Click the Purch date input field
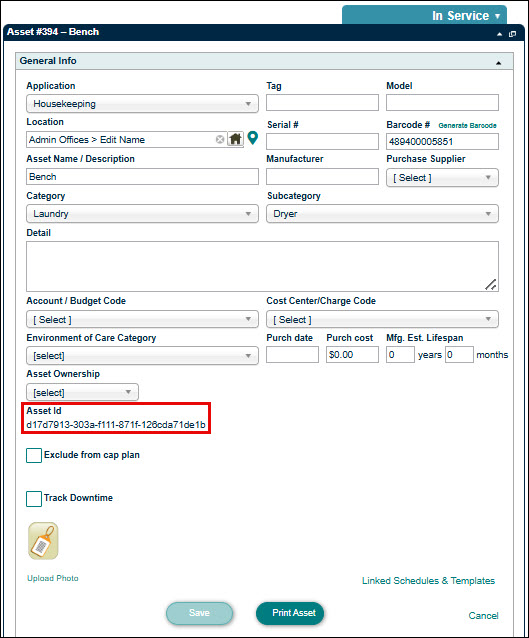Image resolution: width=529 pixels, height=638 pixels. 292,354
